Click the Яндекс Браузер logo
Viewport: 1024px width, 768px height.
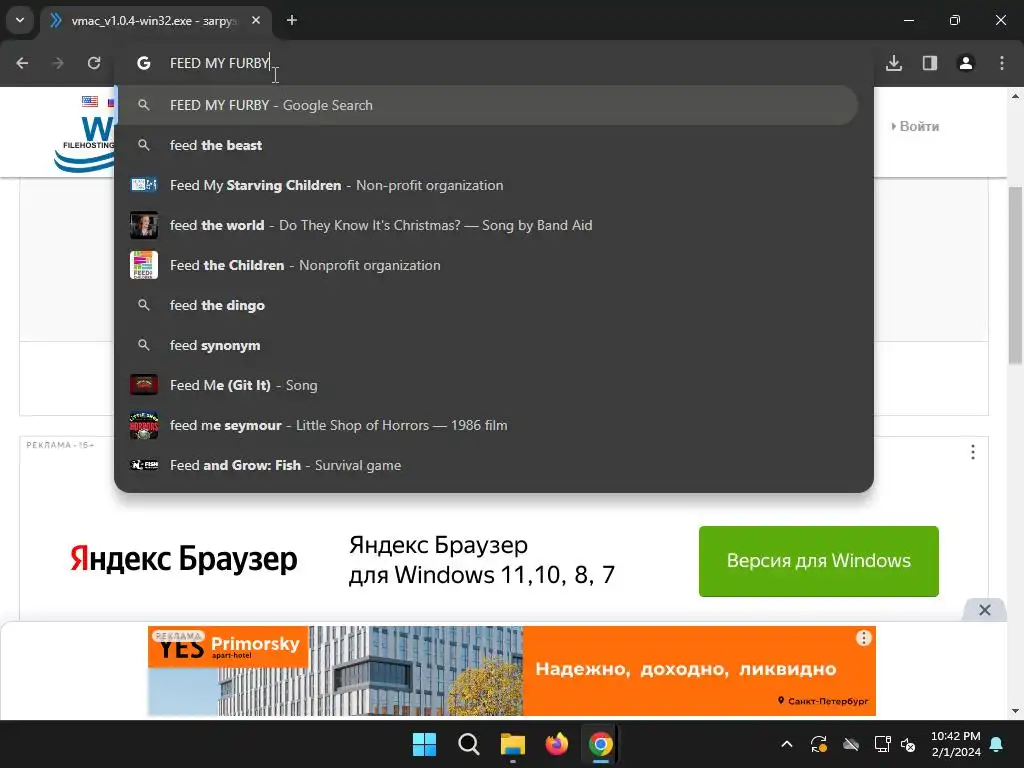point(184,559)
